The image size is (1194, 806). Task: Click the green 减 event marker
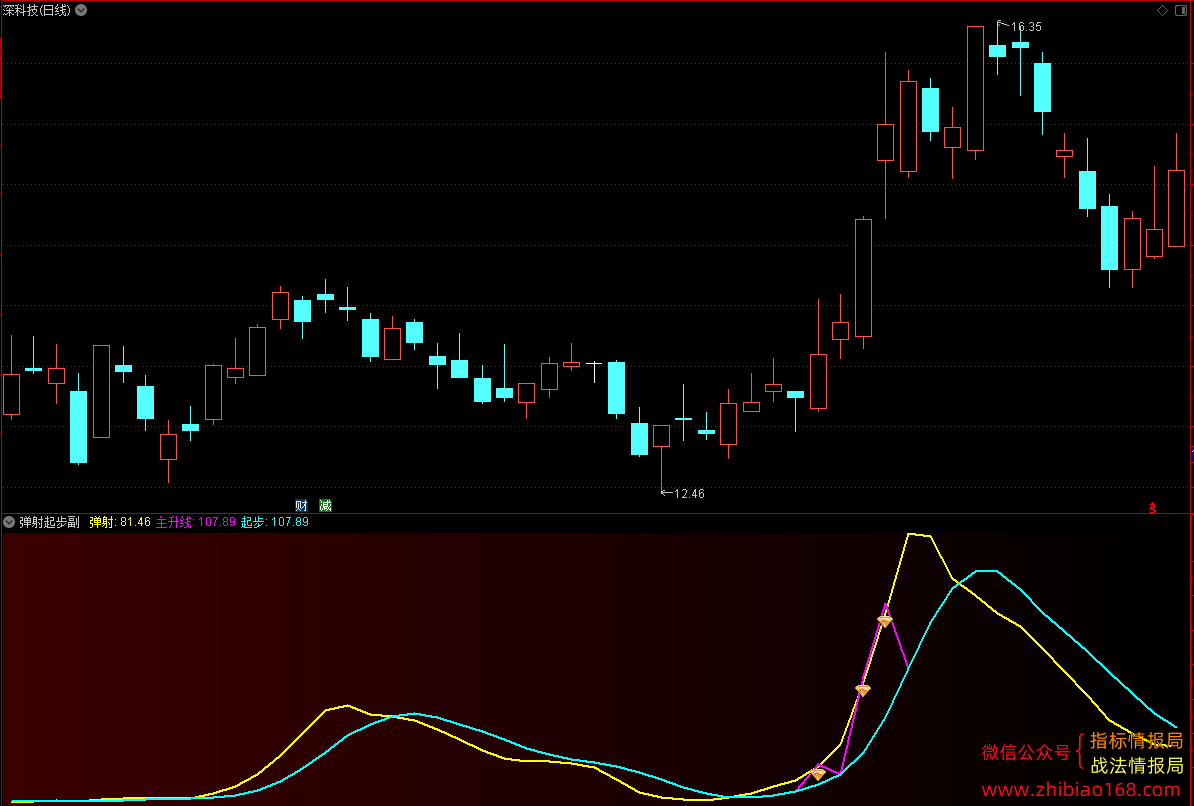point(325,505)
